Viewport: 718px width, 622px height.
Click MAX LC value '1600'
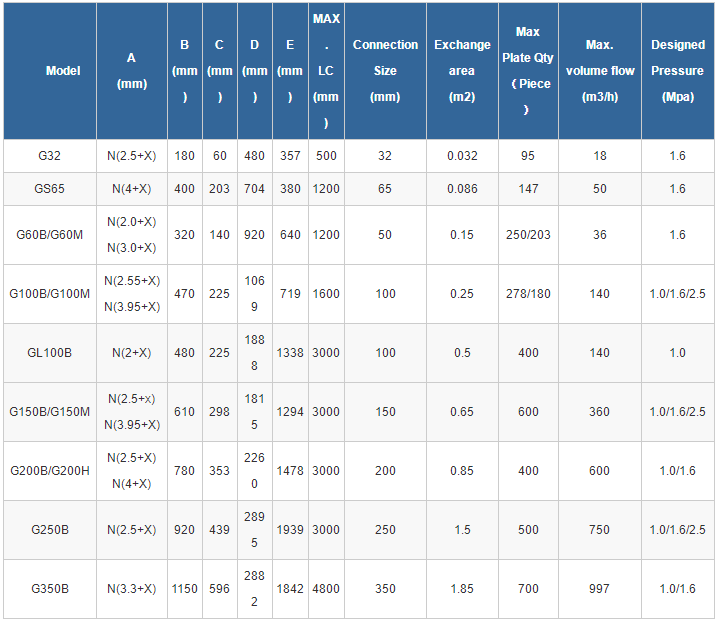pos(326,294)
